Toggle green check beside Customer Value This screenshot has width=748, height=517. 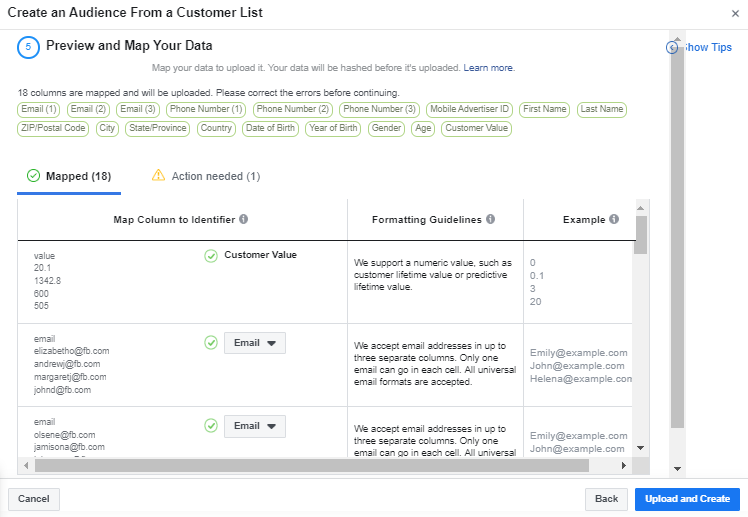(211, 256)
